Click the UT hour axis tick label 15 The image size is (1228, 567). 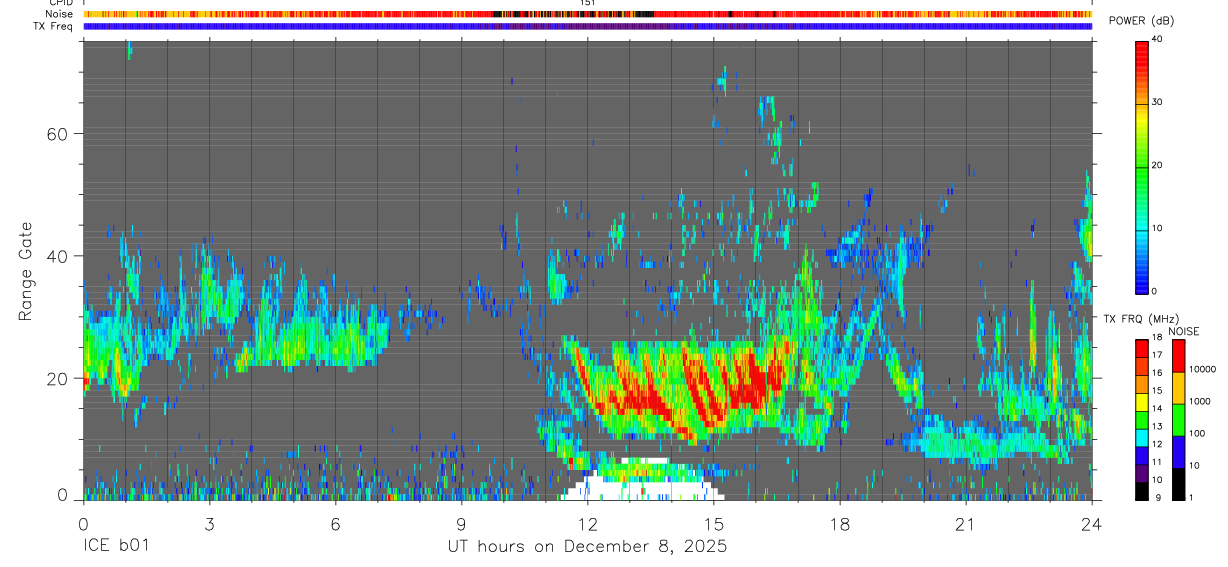click(713, 523)
